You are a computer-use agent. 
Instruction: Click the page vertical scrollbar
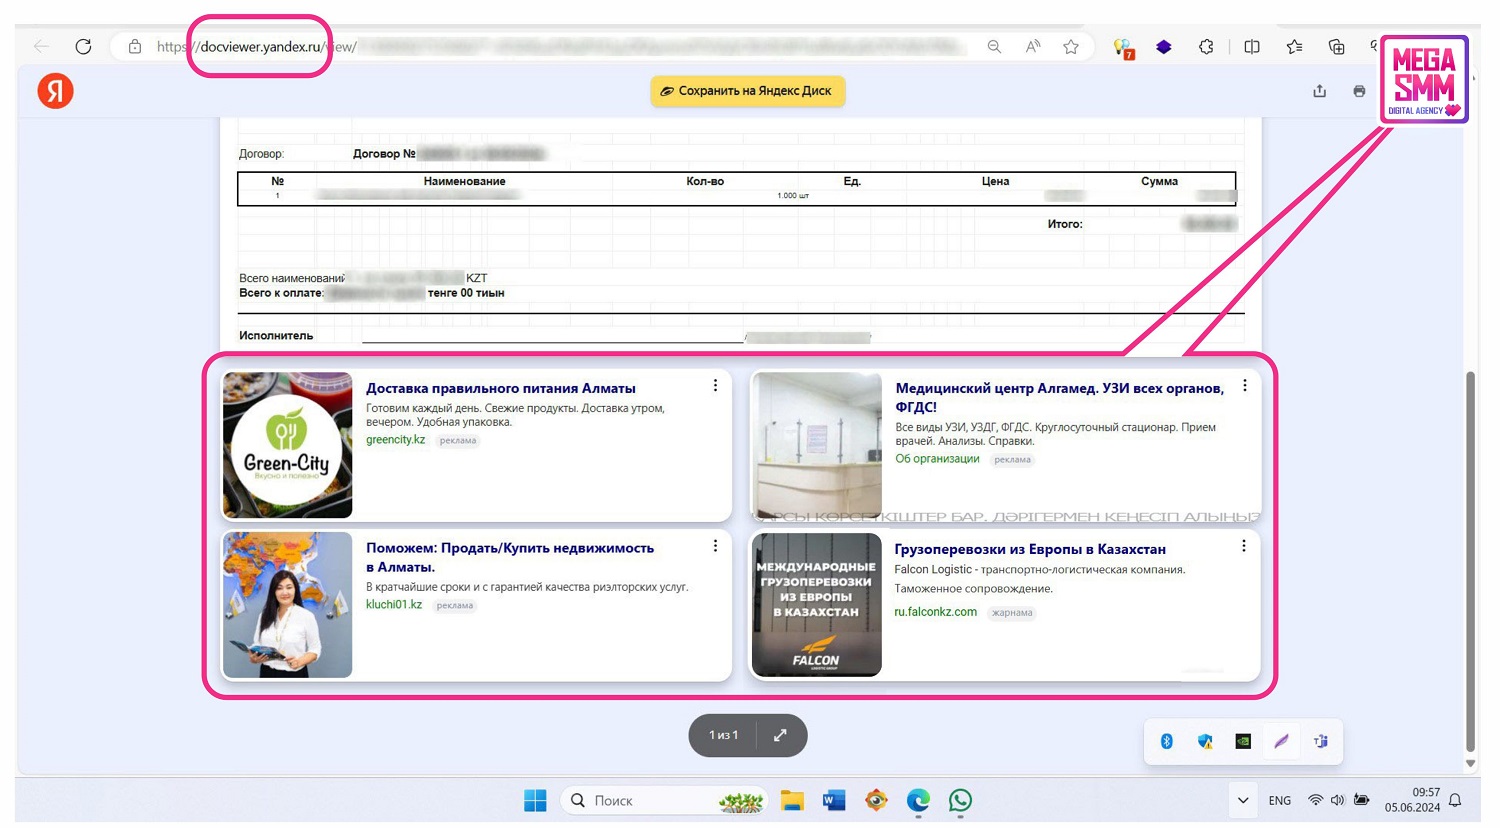[1470, 560]
